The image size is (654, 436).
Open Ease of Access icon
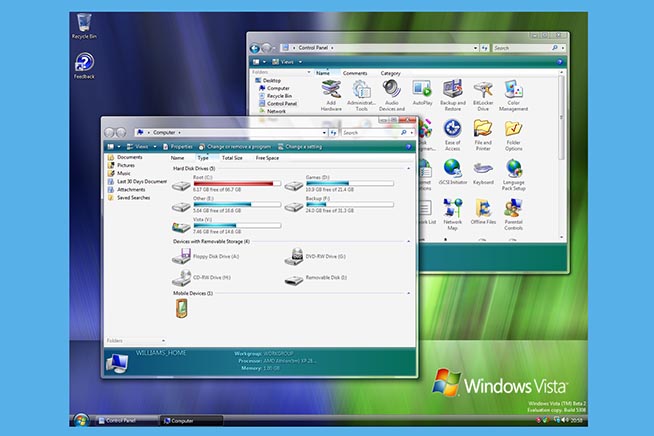click(x=452, y=135)
